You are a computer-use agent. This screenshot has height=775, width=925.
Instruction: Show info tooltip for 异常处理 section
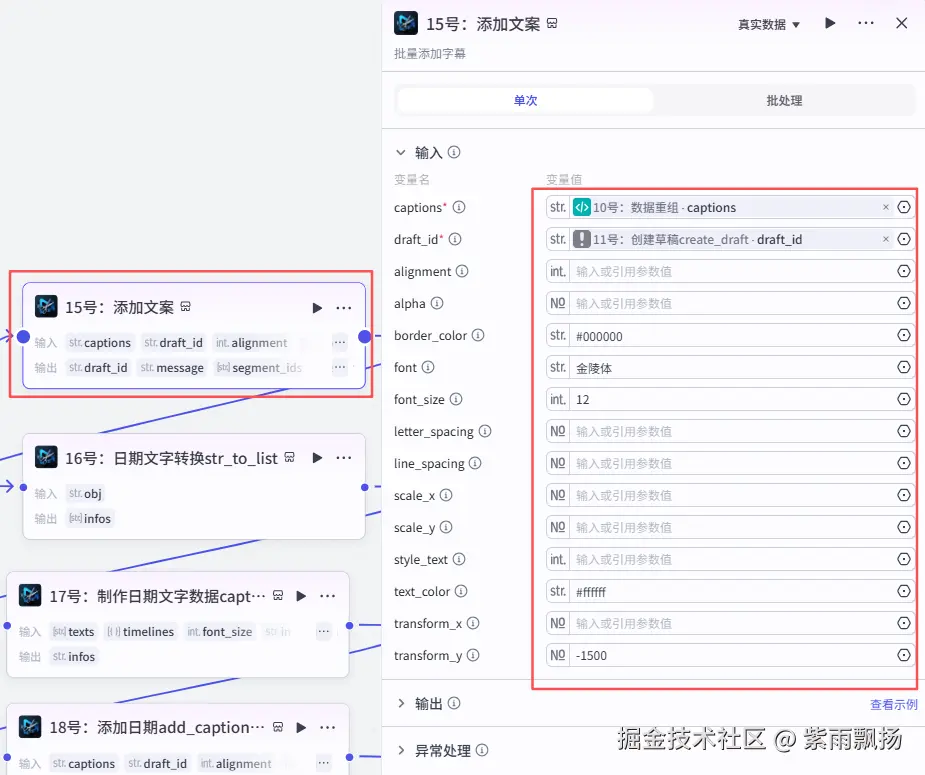(x=482, y=750)
